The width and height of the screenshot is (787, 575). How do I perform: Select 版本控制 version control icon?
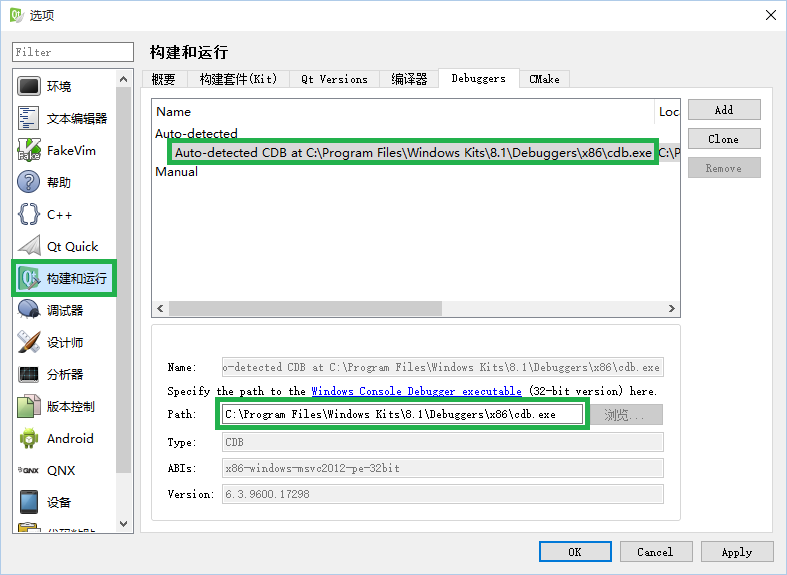point(29,406)
